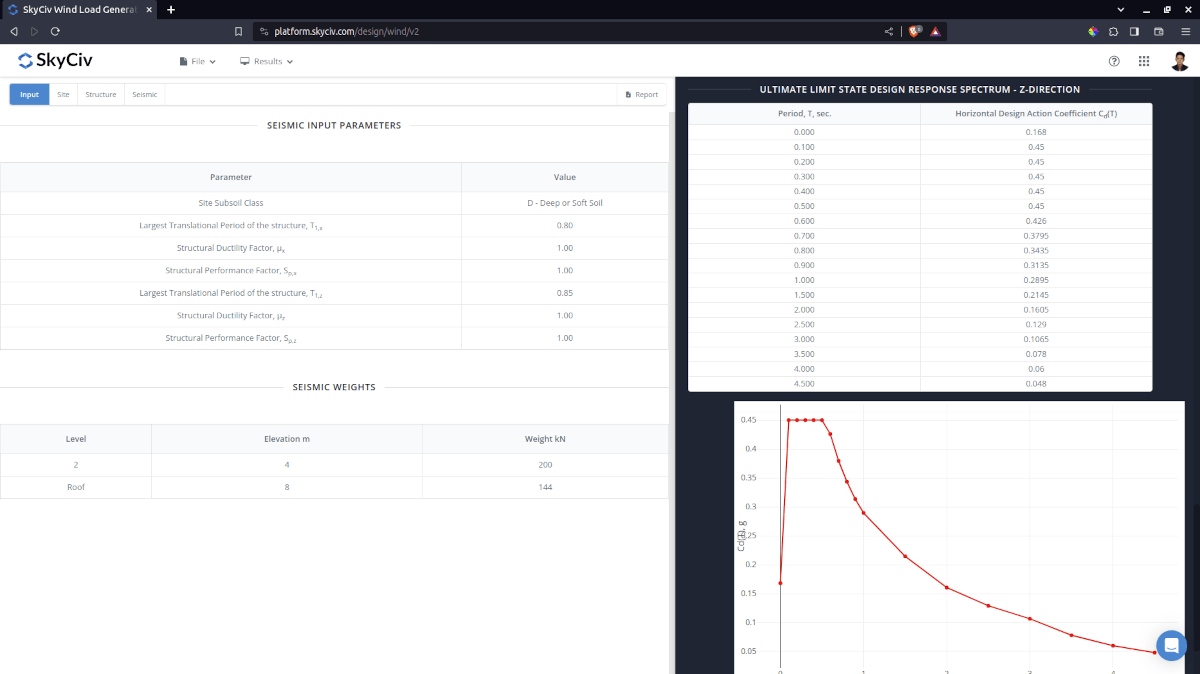
Task: Open the apps grid icon
Action: pos(1144,61)
